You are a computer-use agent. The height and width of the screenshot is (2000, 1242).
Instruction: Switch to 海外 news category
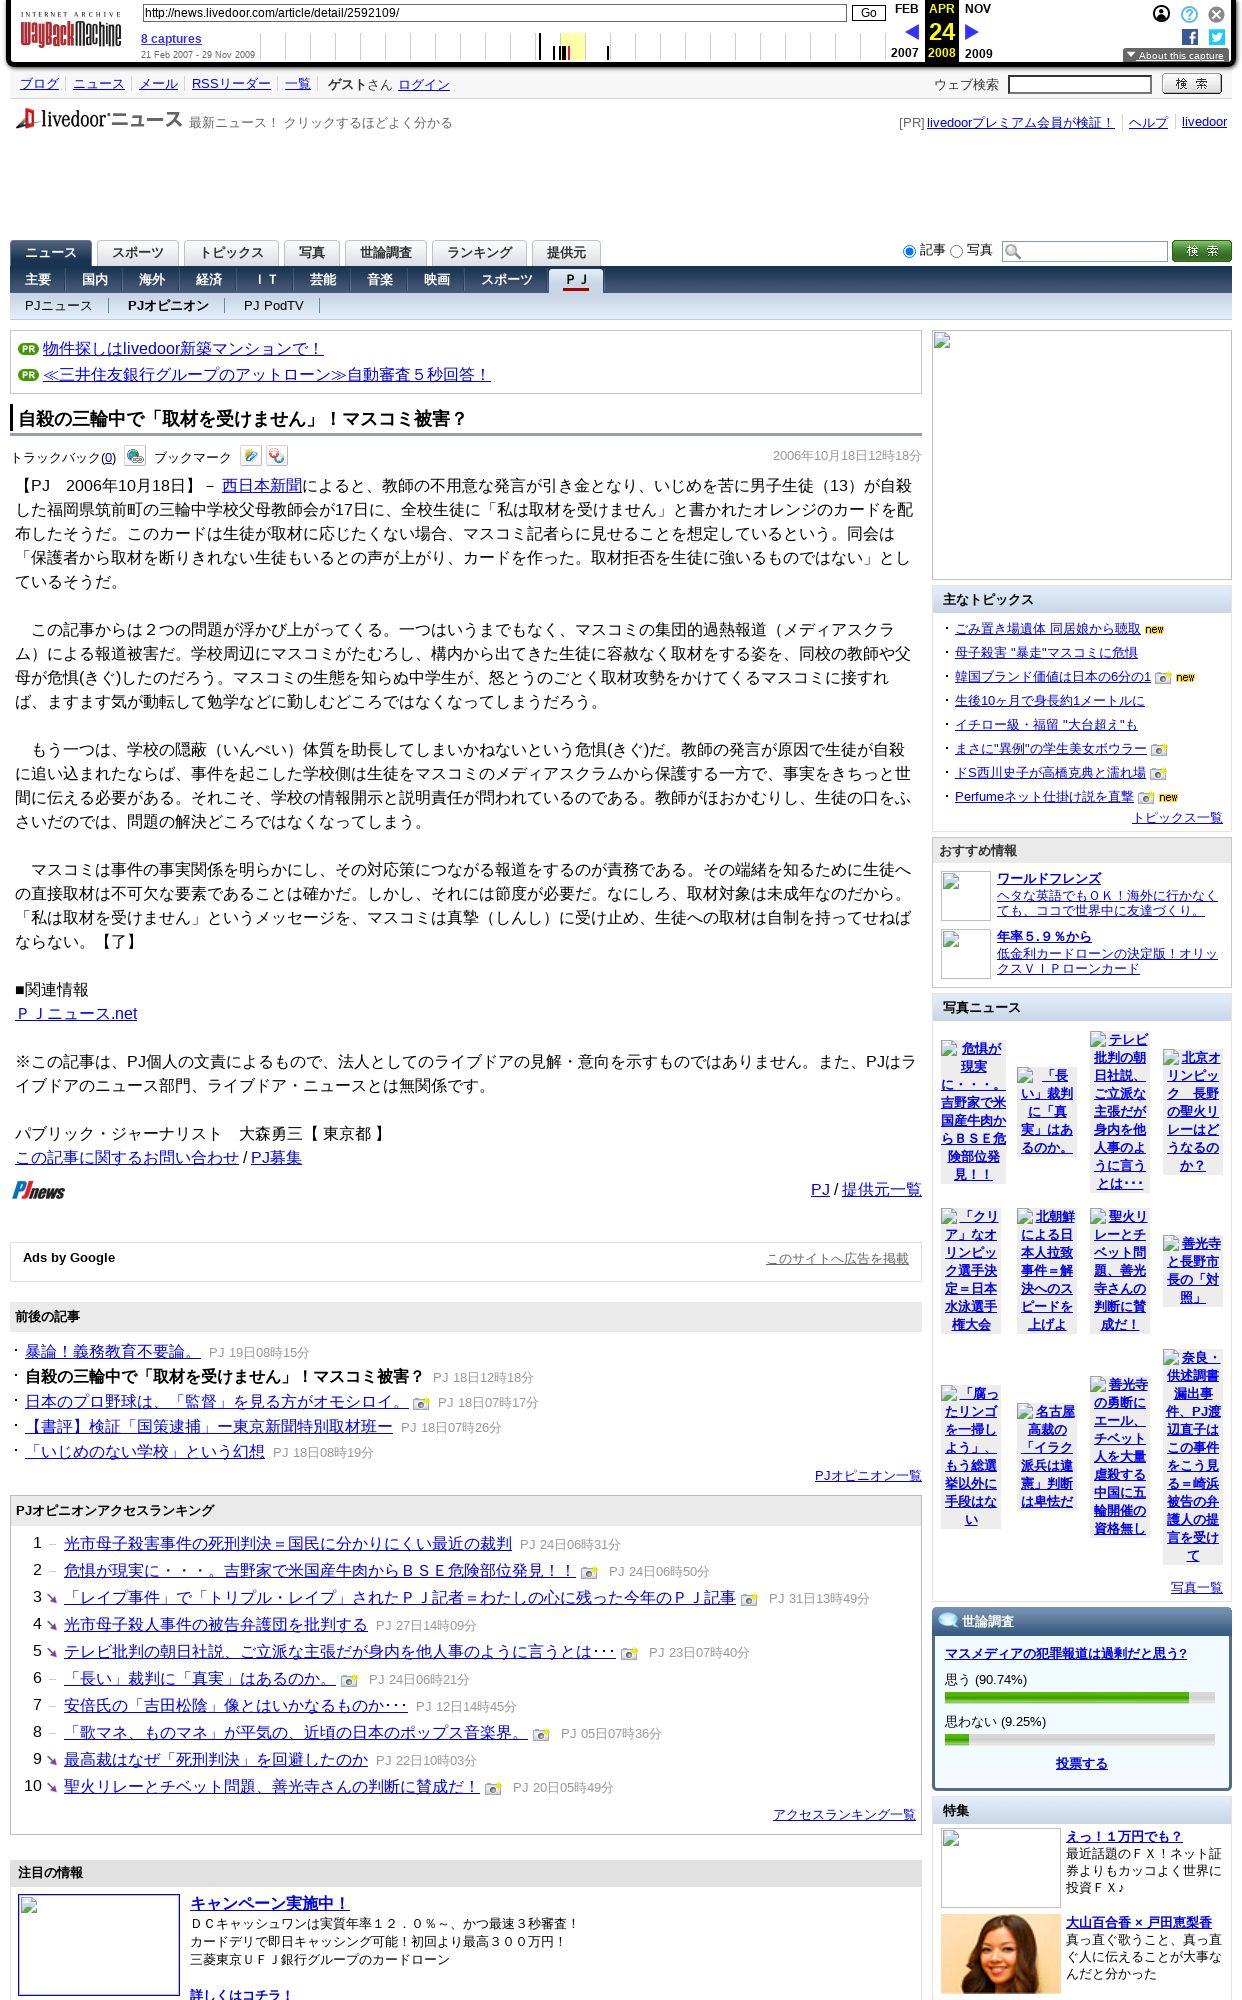152,280
